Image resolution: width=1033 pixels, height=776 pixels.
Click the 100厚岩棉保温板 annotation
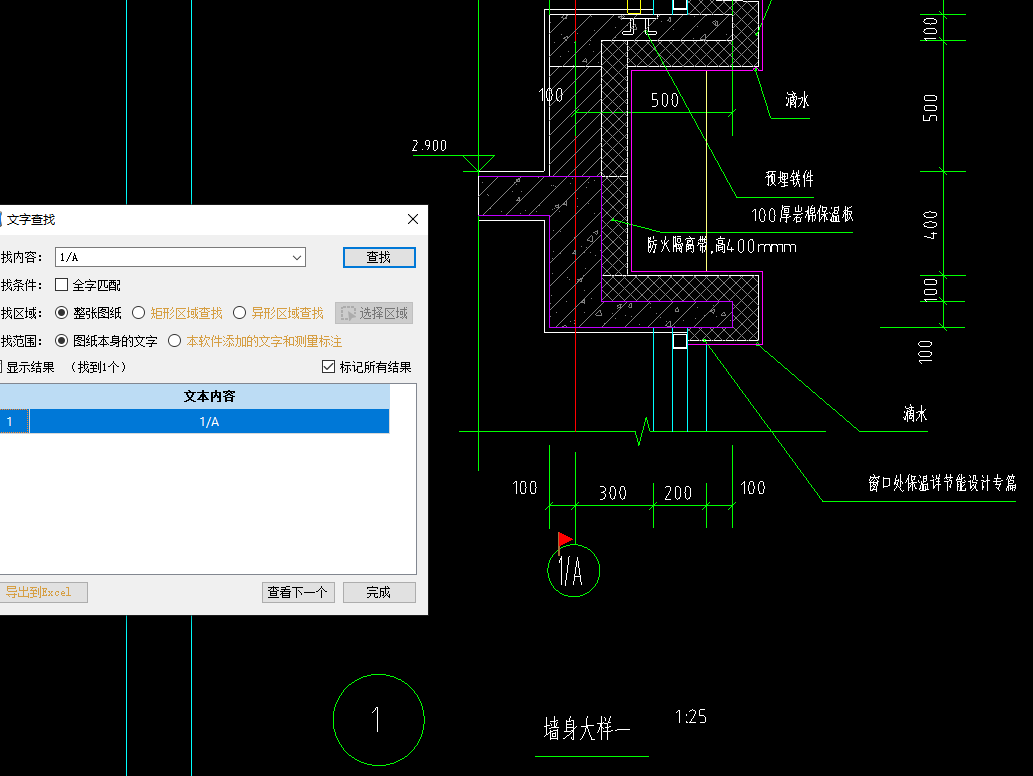802,215
